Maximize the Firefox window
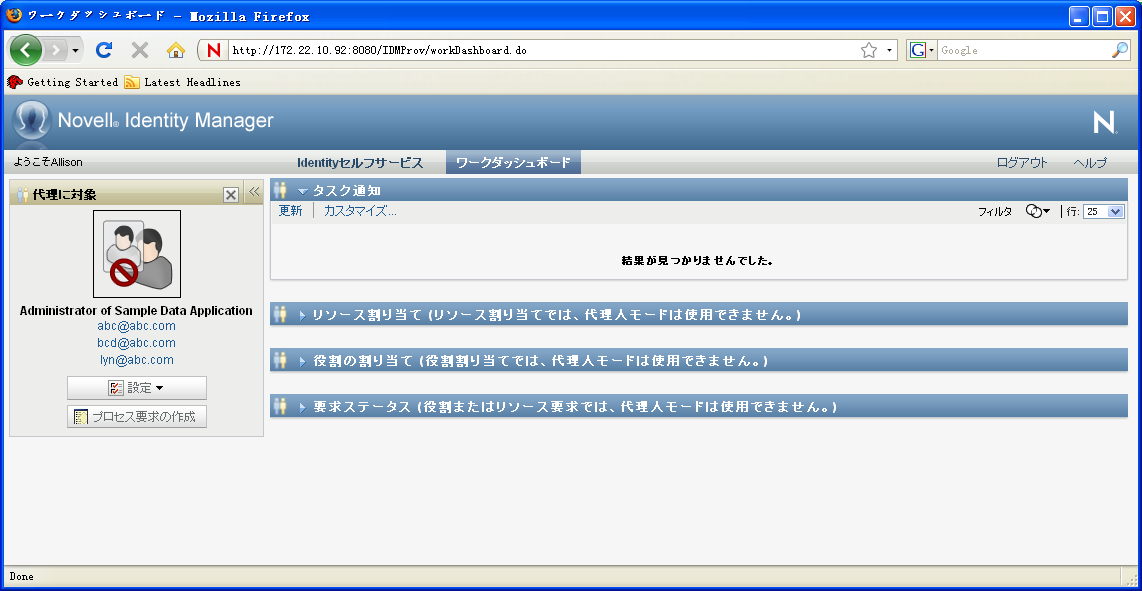 1103,16
